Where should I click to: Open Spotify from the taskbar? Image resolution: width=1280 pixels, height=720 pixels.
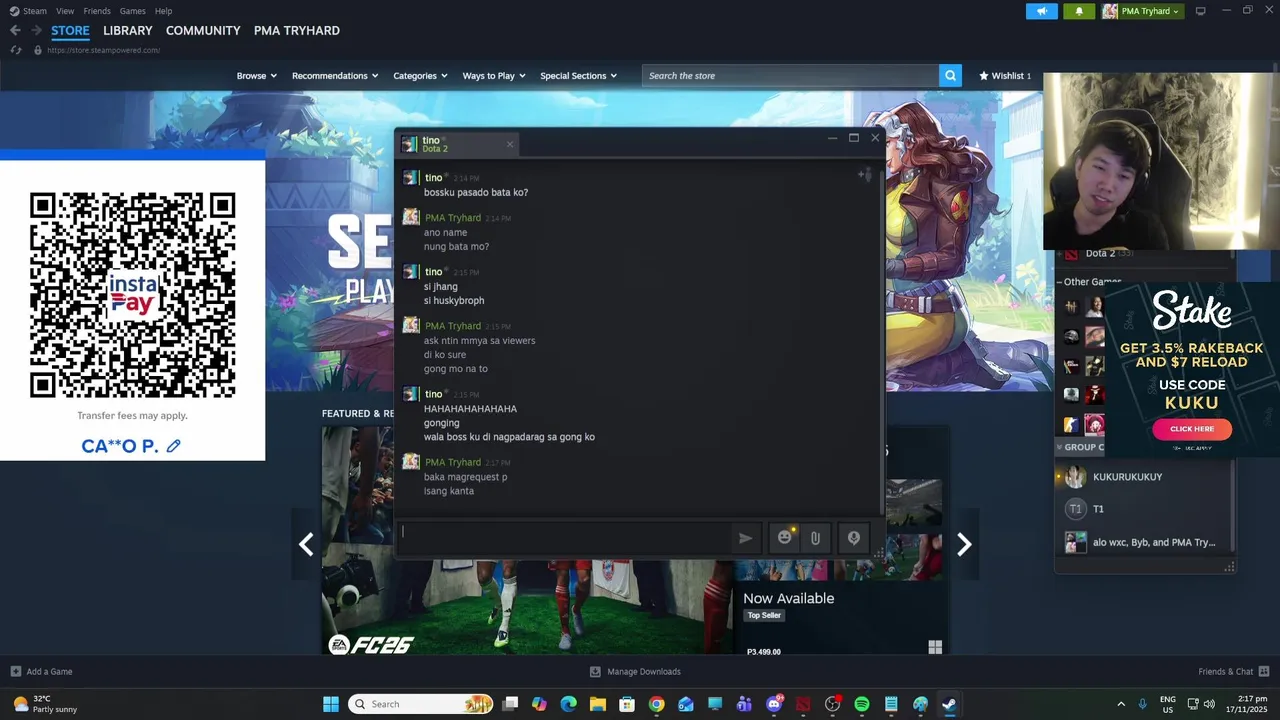pyautogui.click(x=862, y=704)
